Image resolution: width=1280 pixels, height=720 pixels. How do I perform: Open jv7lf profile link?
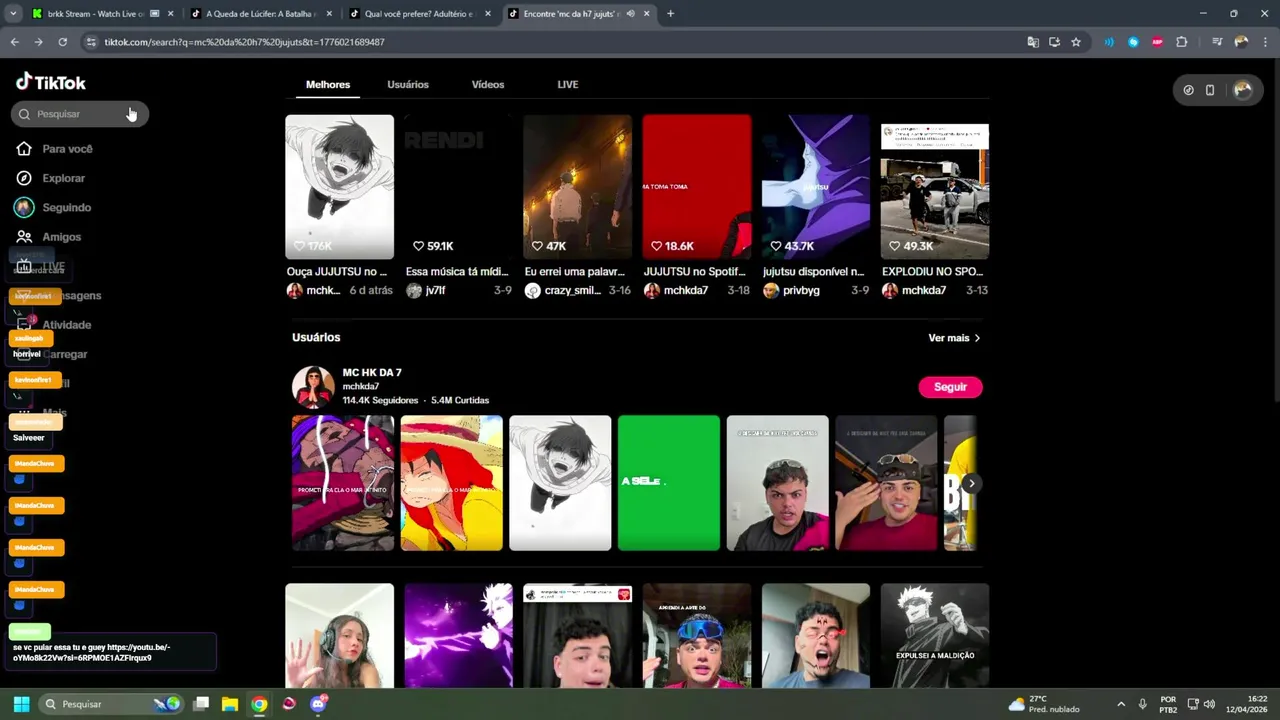[435, 290]
